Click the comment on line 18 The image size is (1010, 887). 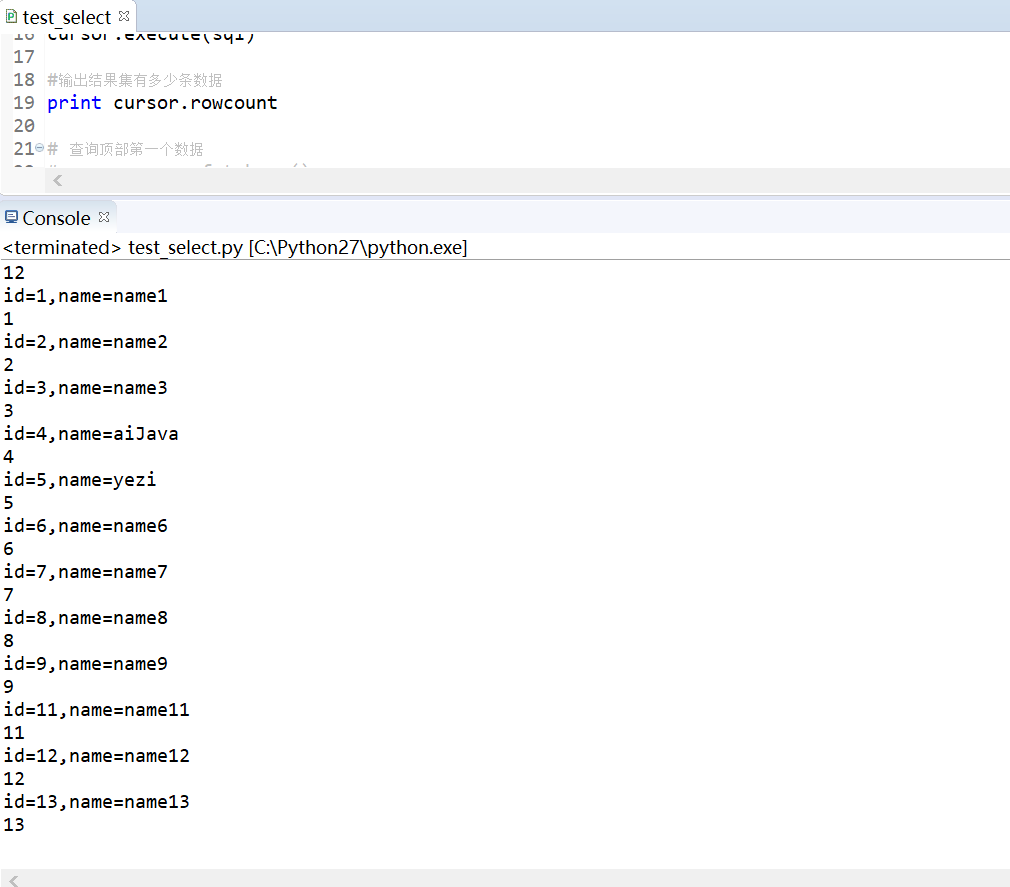[x=125, y=80]
